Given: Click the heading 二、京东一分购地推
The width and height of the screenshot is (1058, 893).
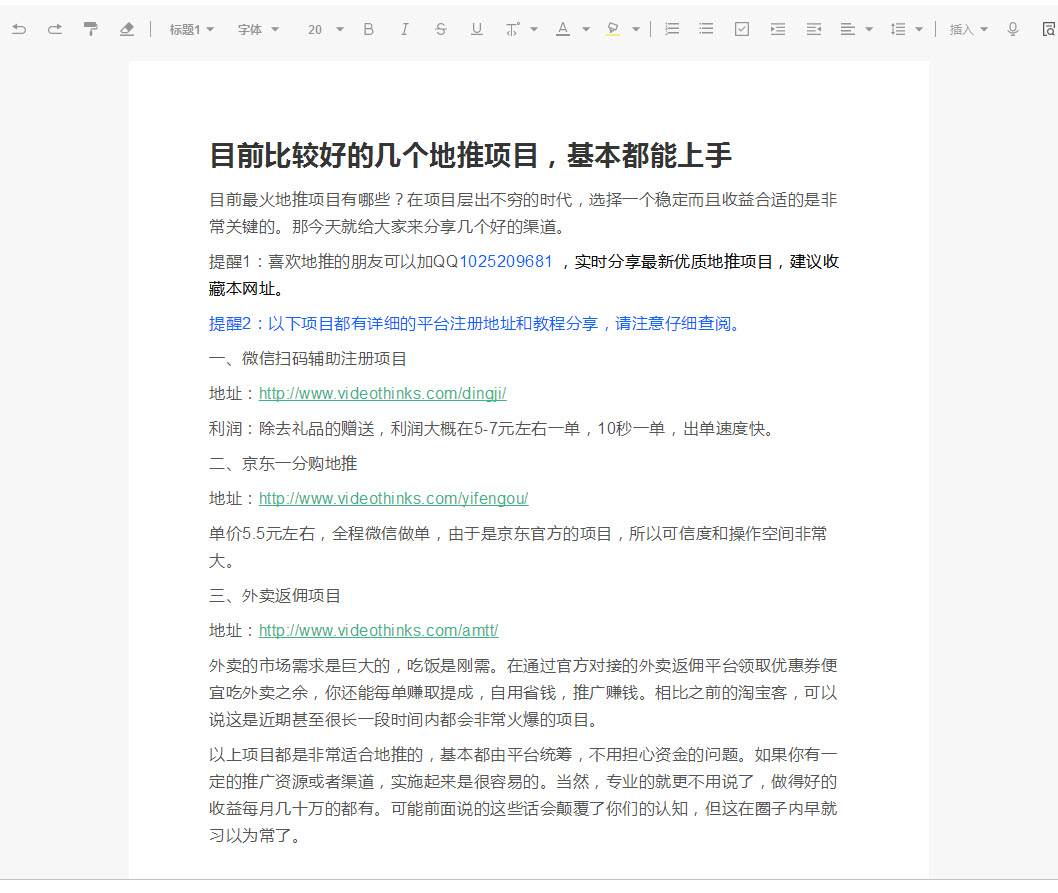Looking at the screenshot, I should click(283, 464).
